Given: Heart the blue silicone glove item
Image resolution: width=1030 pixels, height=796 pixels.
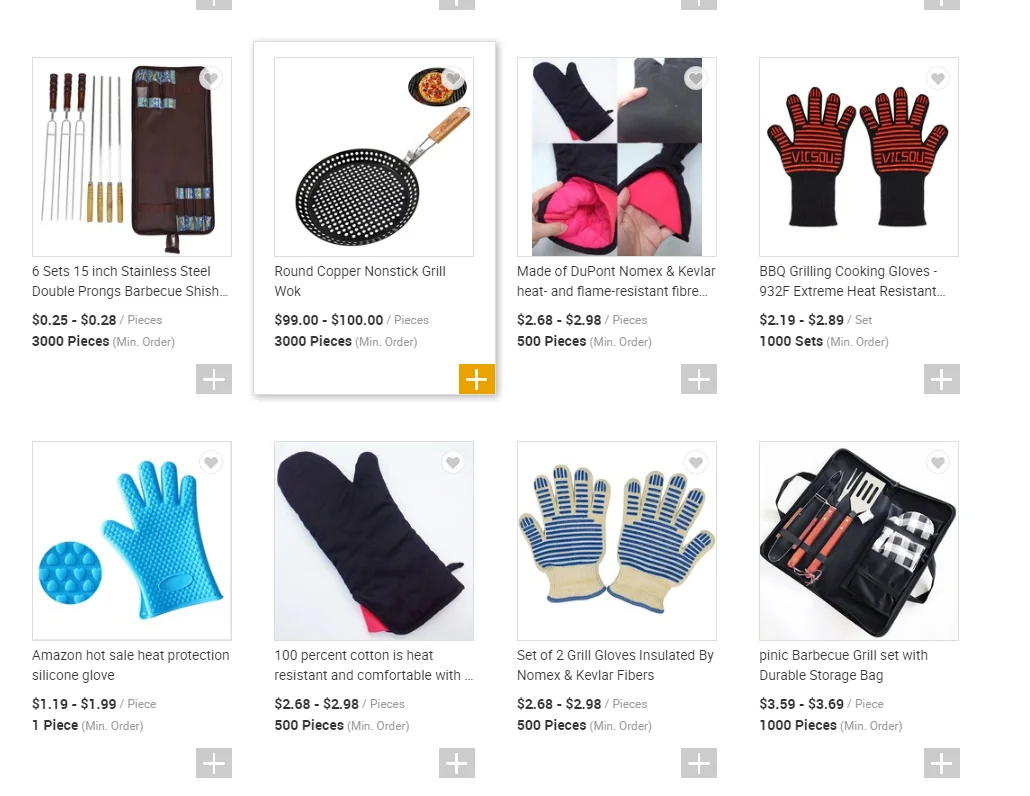Looking at the screenshot, I should tap(210, 462).
